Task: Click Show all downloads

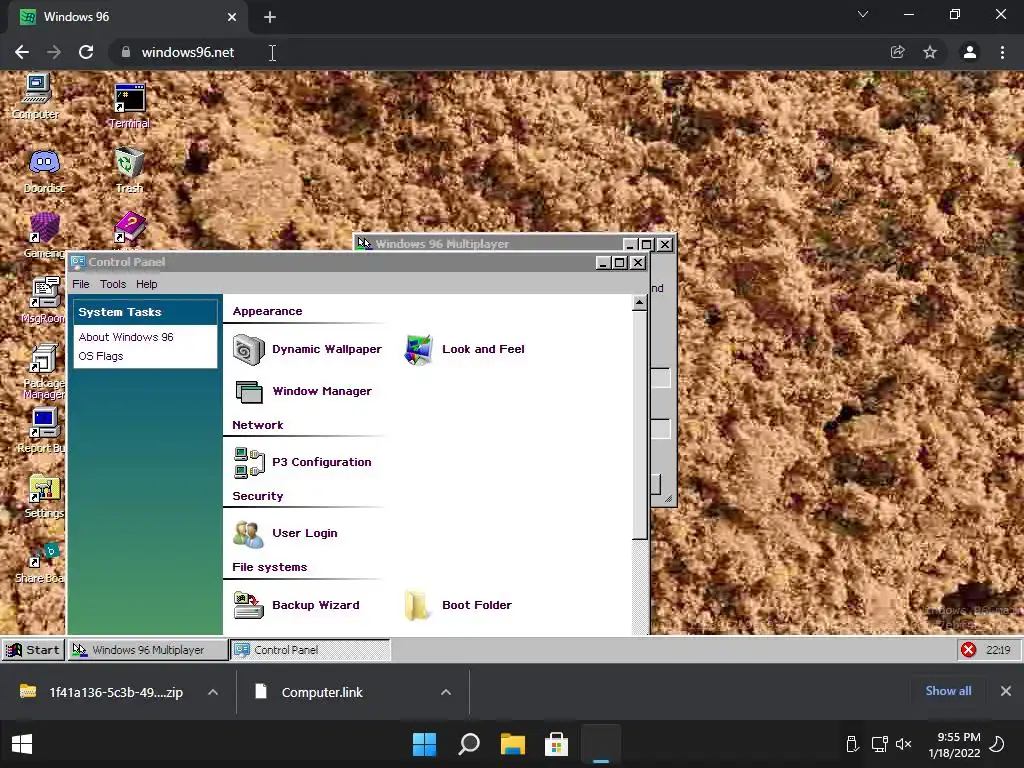Action: coord(948,691)
